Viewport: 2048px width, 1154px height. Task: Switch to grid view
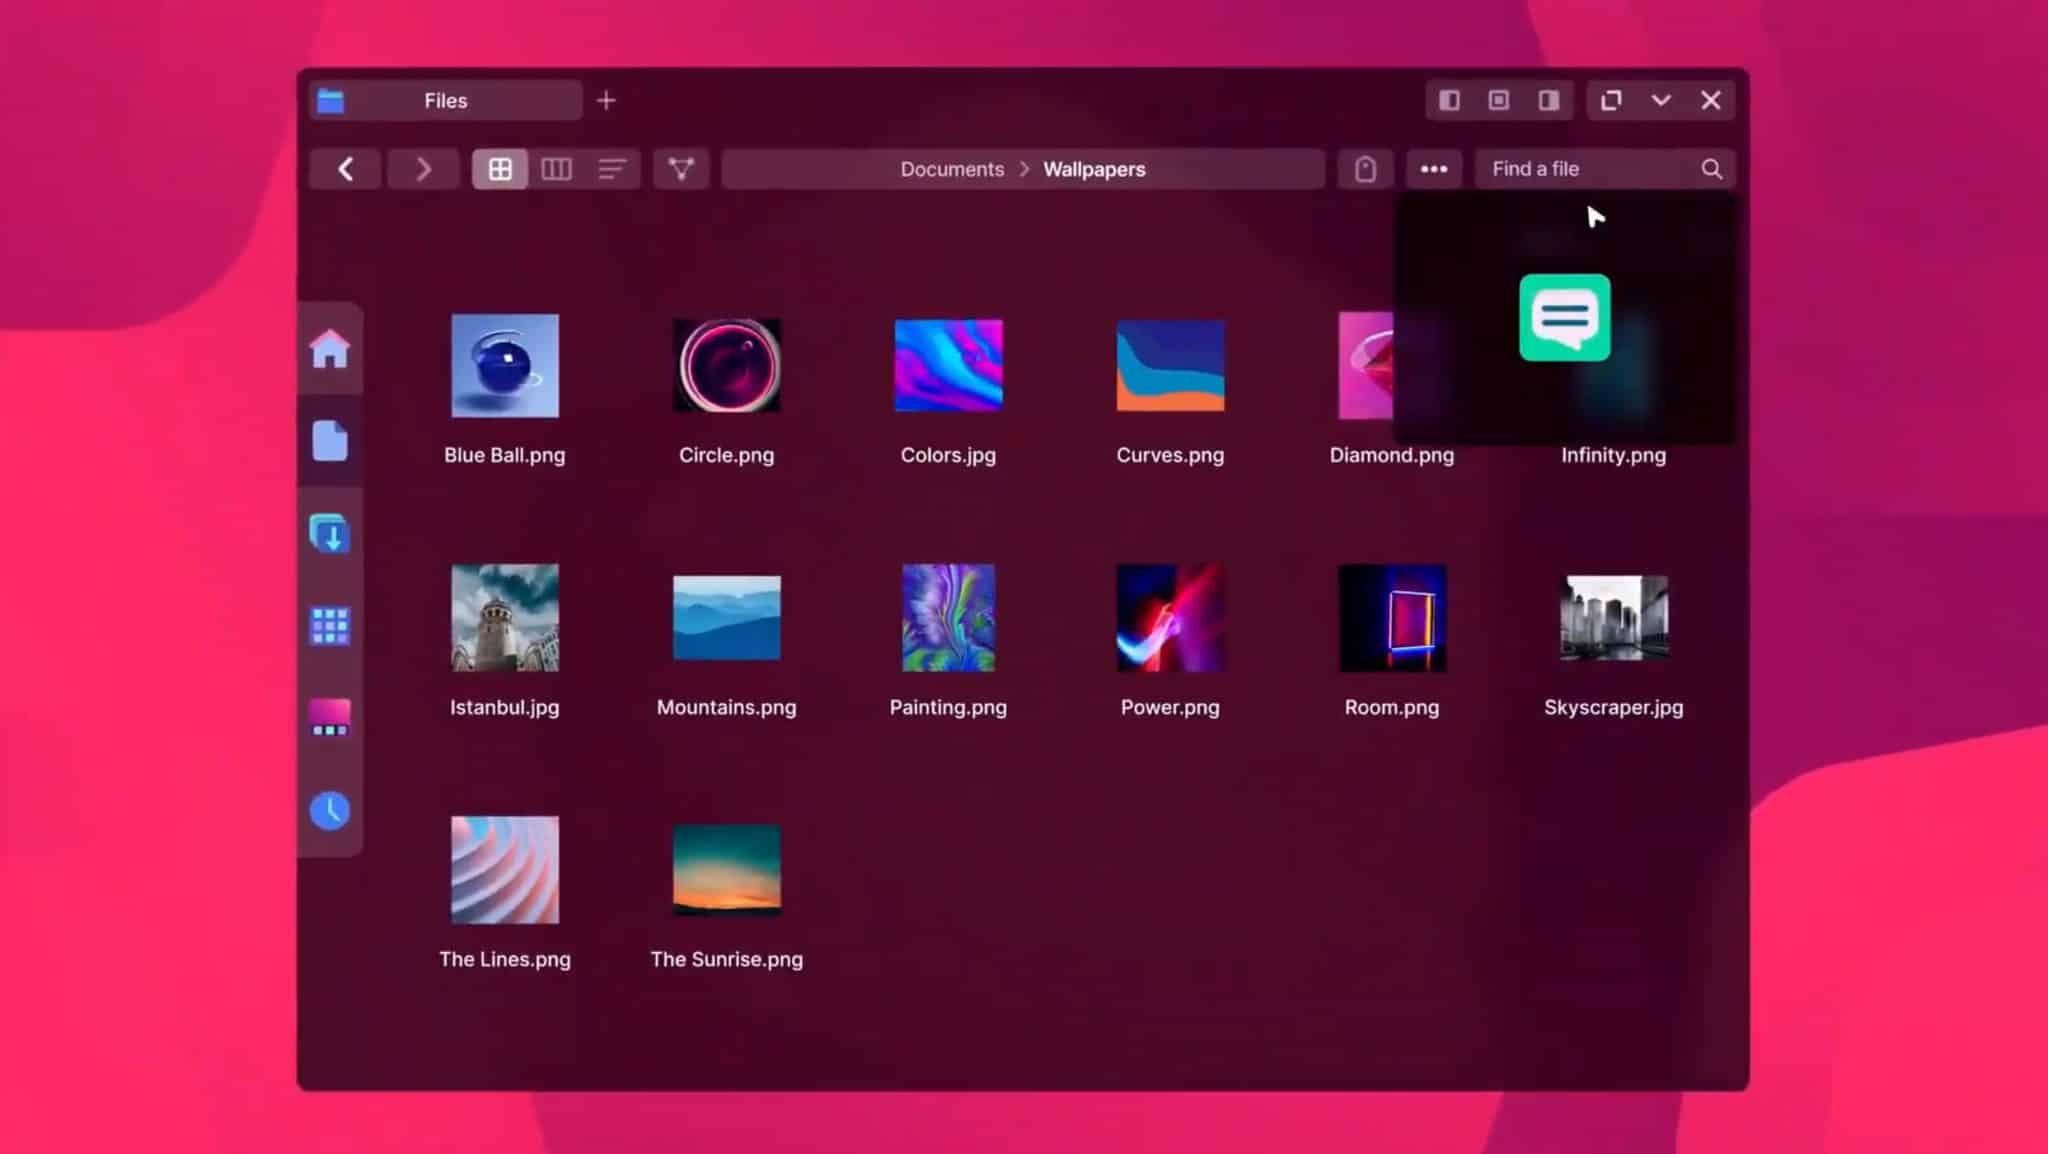click(x=500, y=168)
